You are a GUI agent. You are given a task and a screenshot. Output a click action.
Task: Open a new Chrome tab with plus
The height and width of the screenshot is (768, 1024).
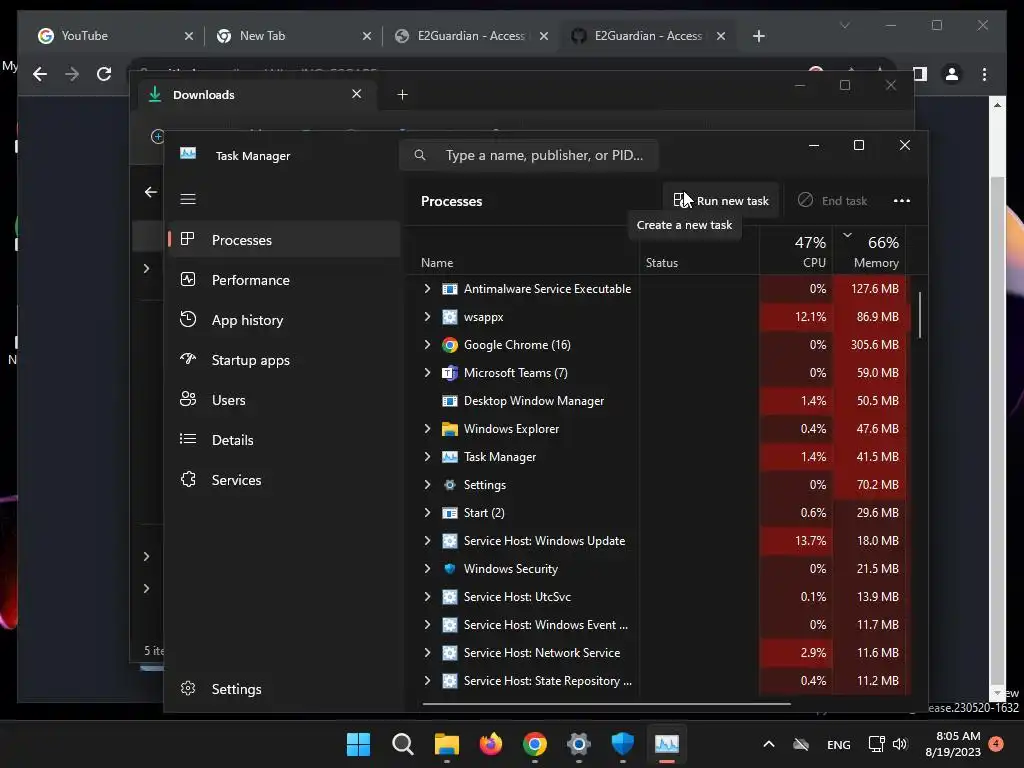[759, 36]
